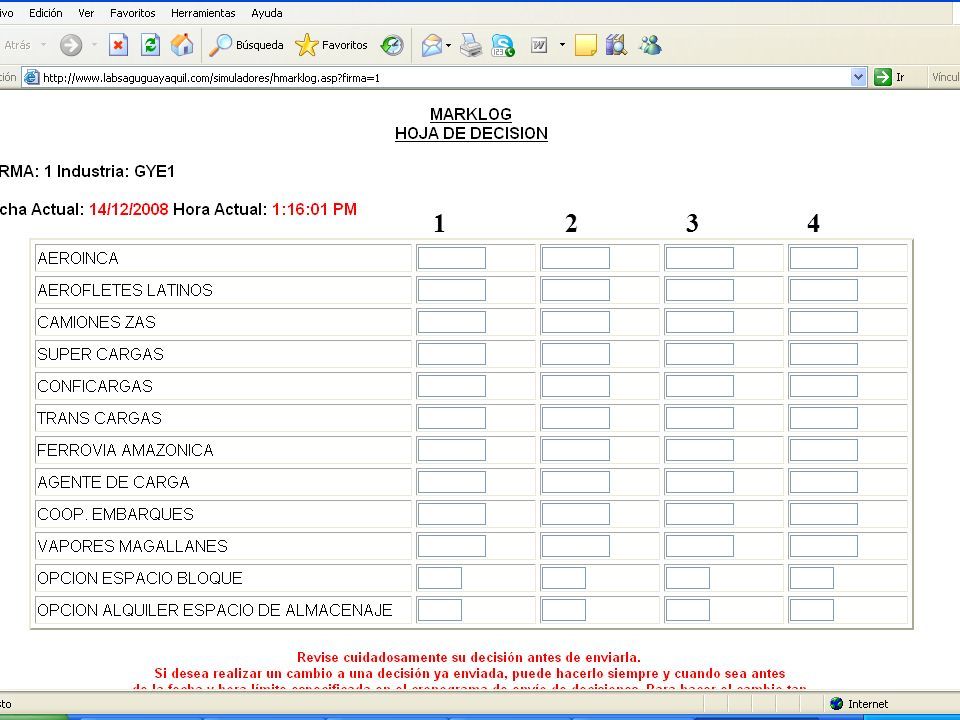Stop page loading with red X icon

point(118,45)
